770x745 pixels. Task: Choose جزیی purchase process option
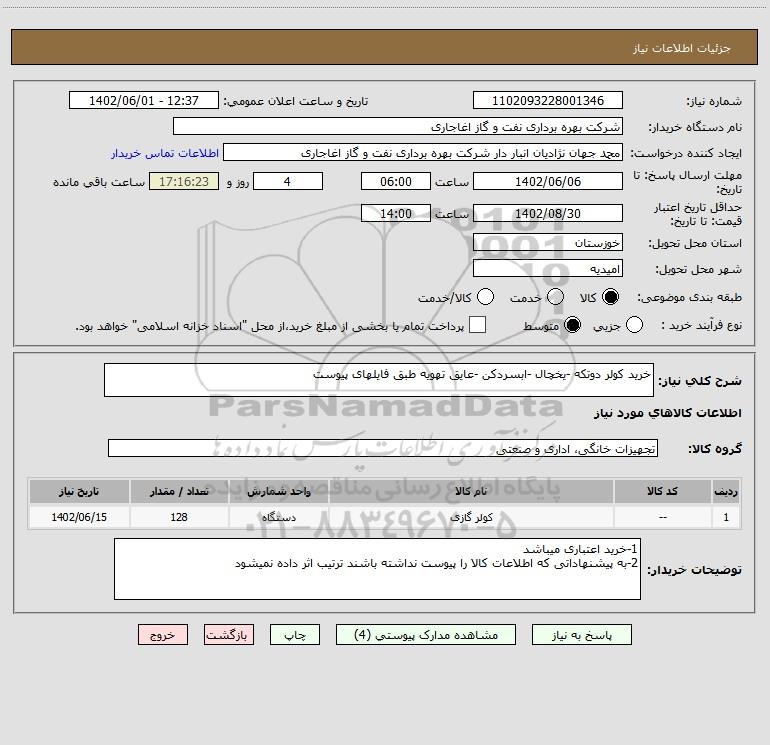[x=634, y=325]
